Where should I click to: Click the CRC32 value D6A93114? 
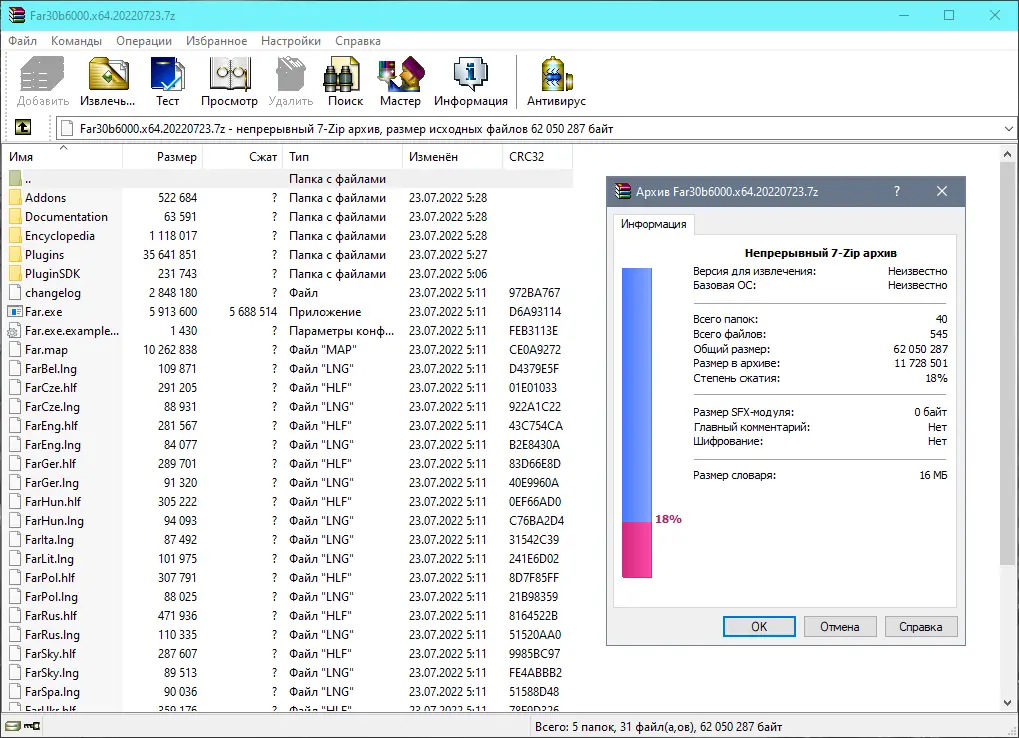coord(535,312)
